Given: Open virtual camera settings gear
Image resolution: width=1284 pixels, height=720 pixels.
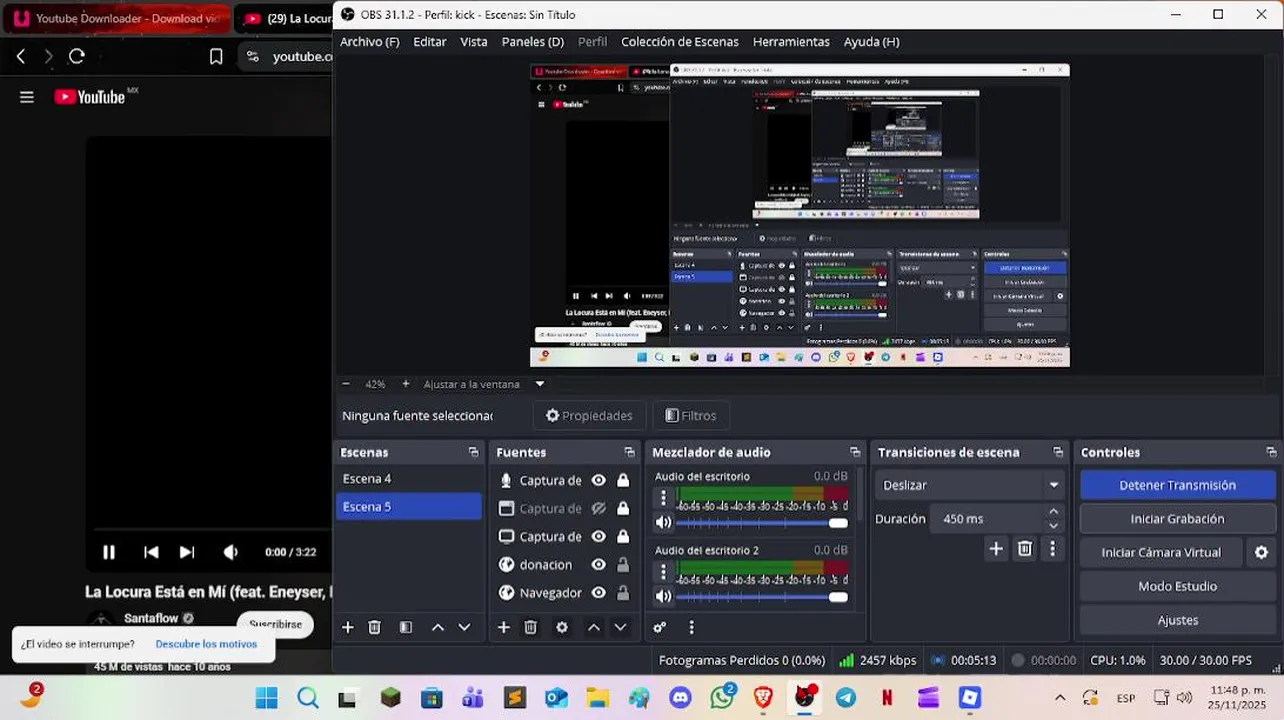Looking at the screenshot, I should click(1261, 552).
